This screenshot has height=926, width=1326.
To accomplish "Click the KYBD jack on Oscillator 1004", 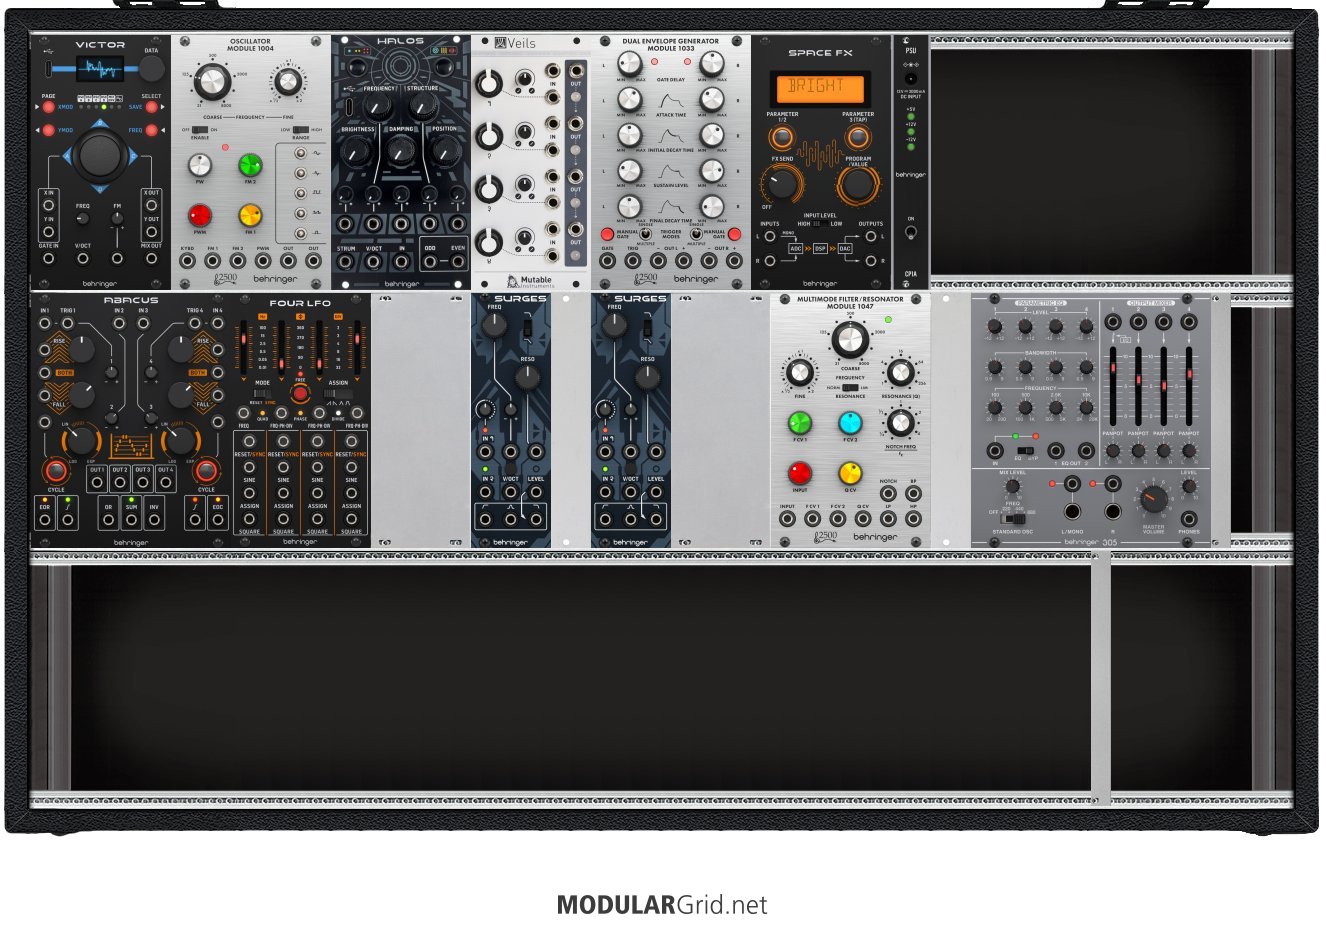I will coord(187,260).
